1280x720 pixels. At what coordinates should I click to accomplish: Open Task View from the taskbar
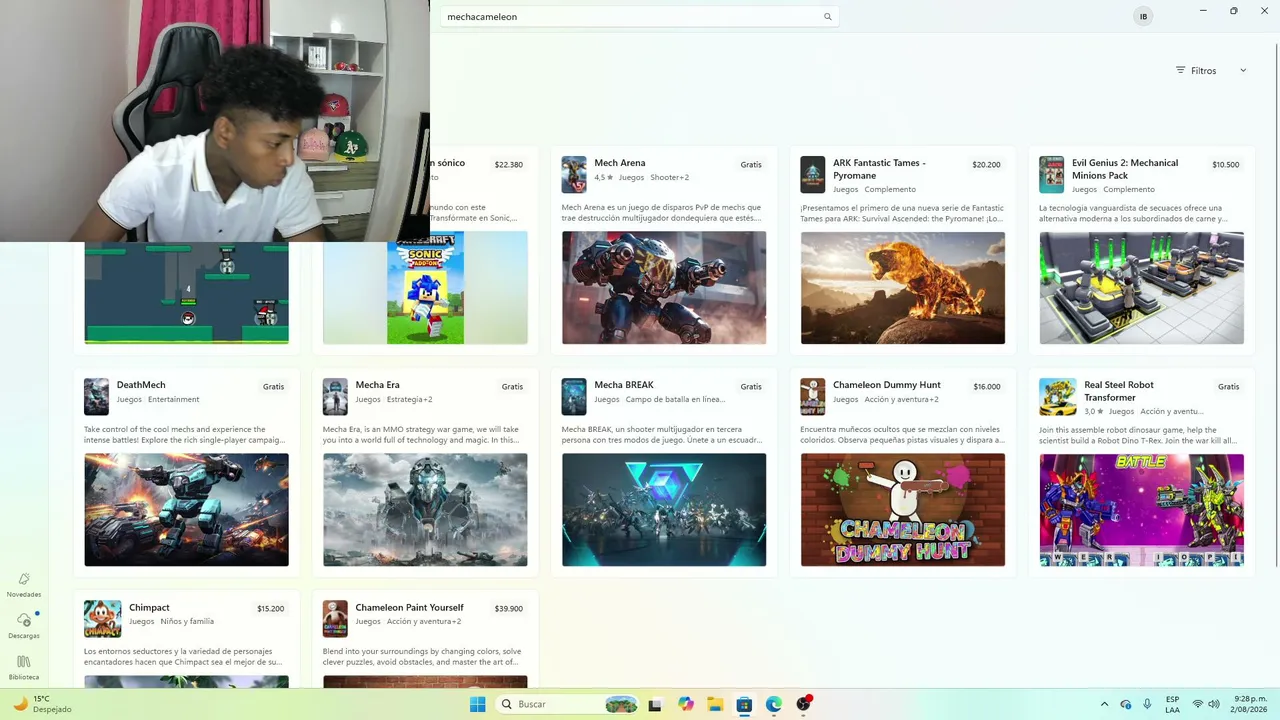tap(655, 704)
